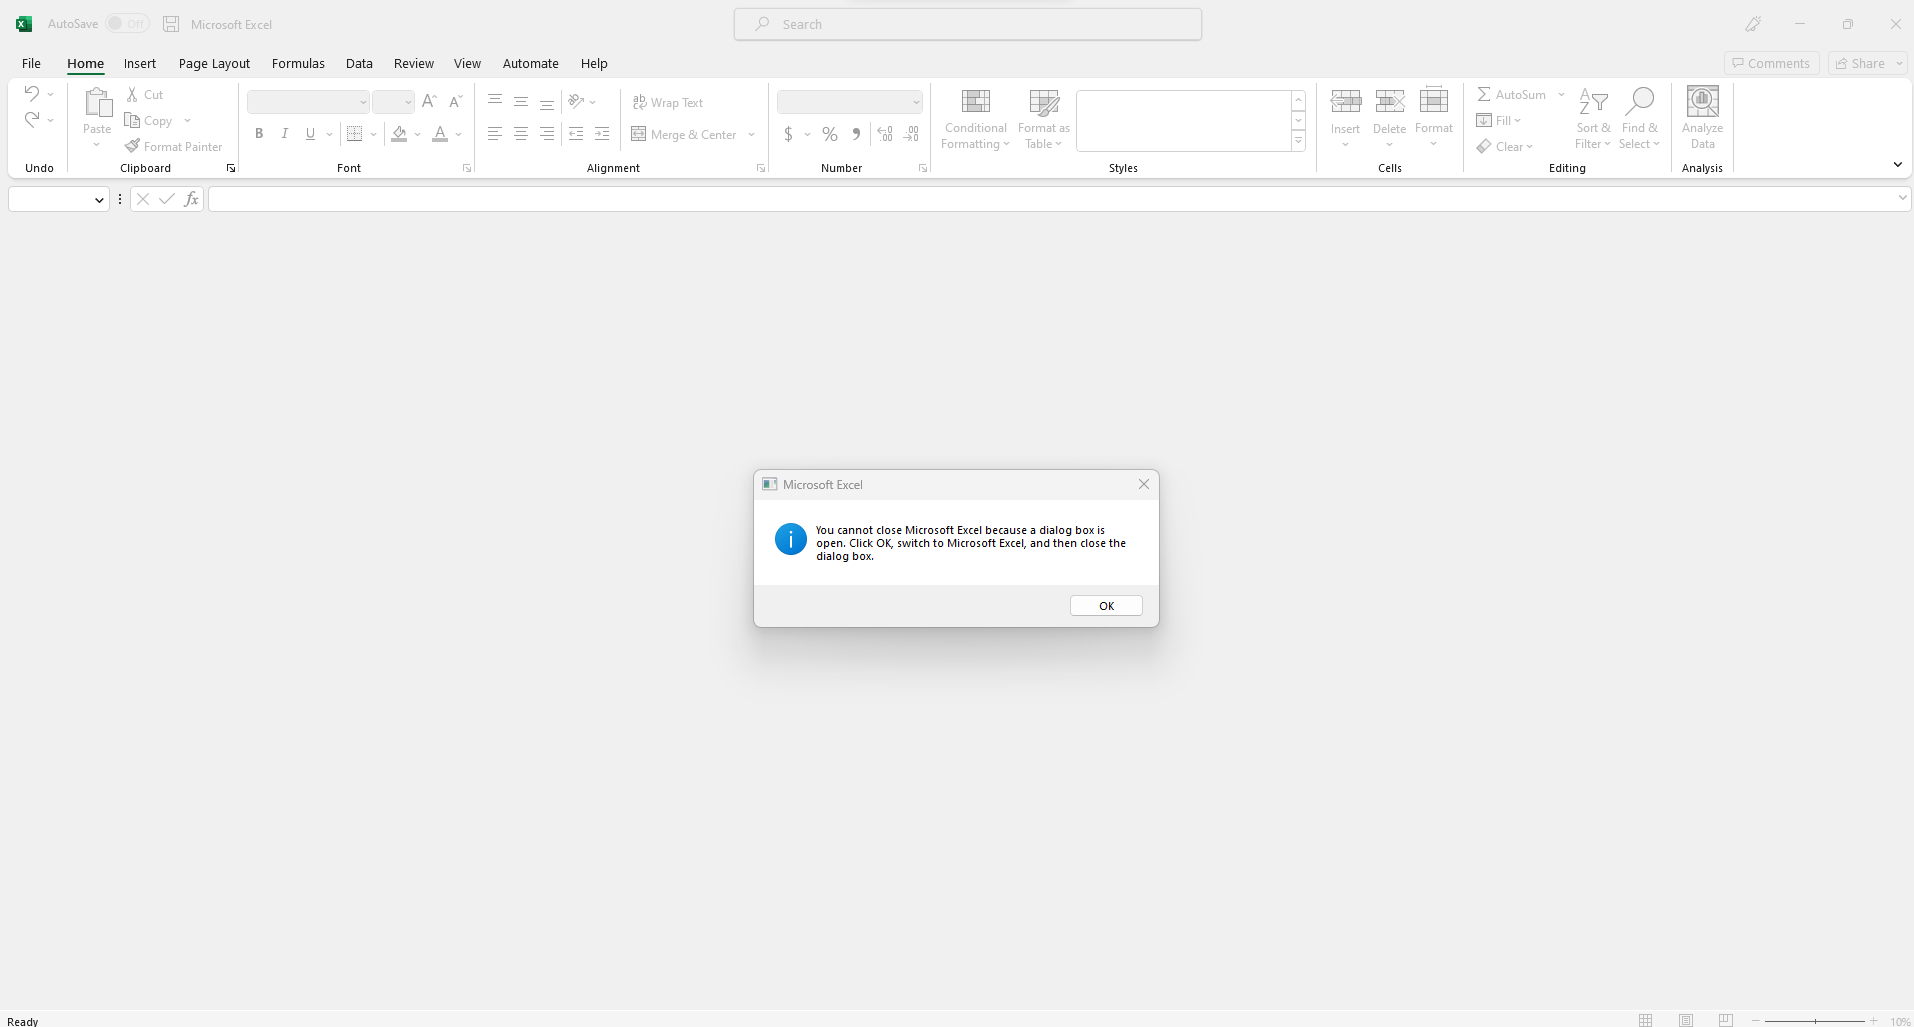Switch to the Insert tab

point(140,63)
